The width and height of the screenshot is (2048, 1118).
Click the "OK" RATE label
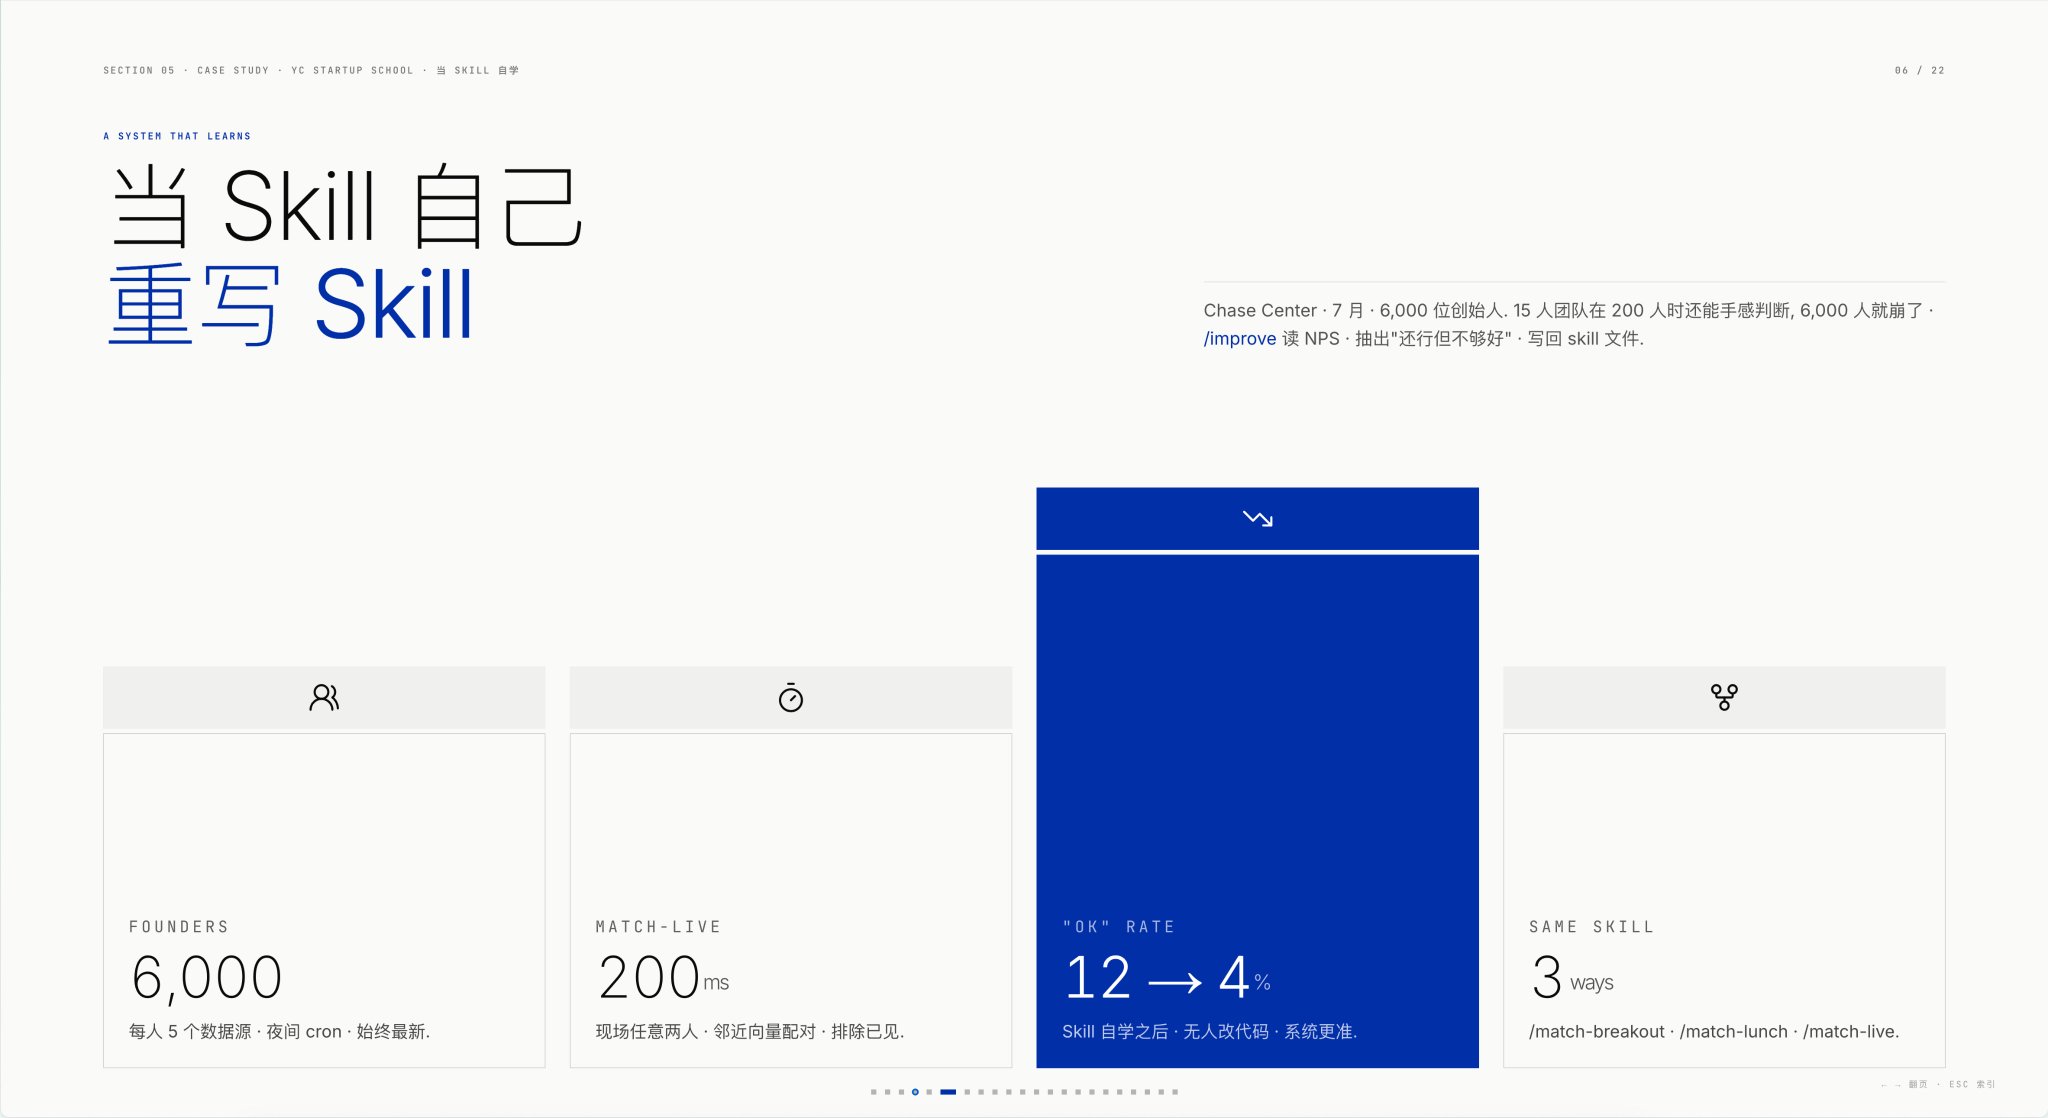[x=1119, y=927]
